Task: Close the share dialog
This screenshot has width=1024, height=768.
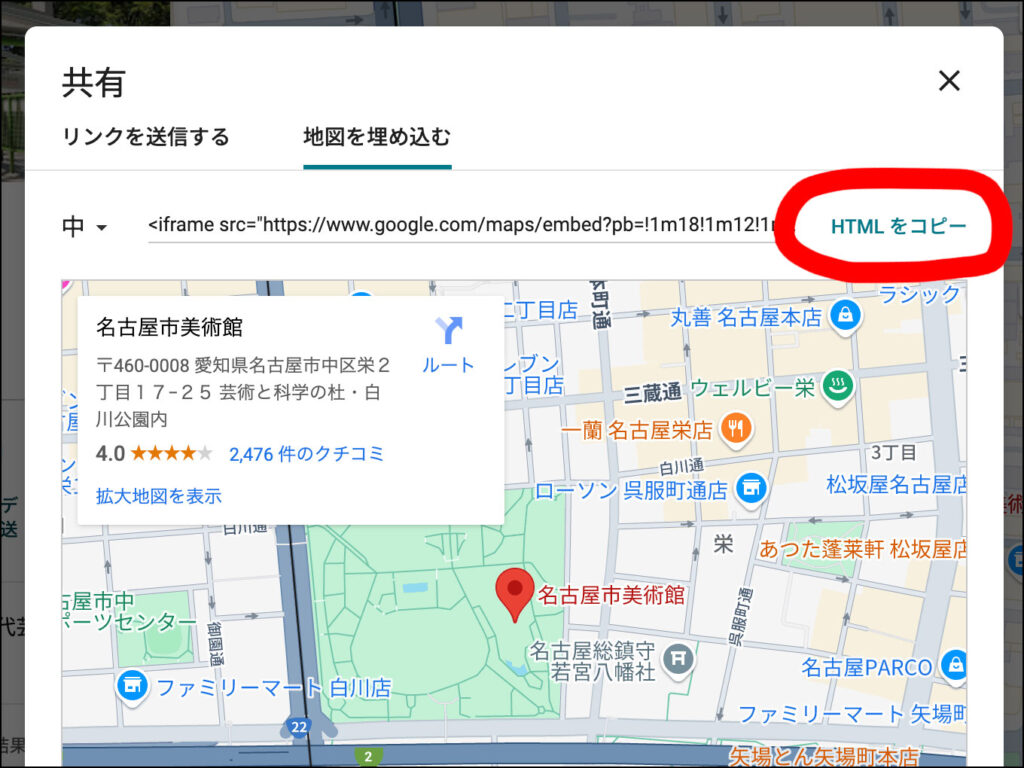Action: pos(949,81)
